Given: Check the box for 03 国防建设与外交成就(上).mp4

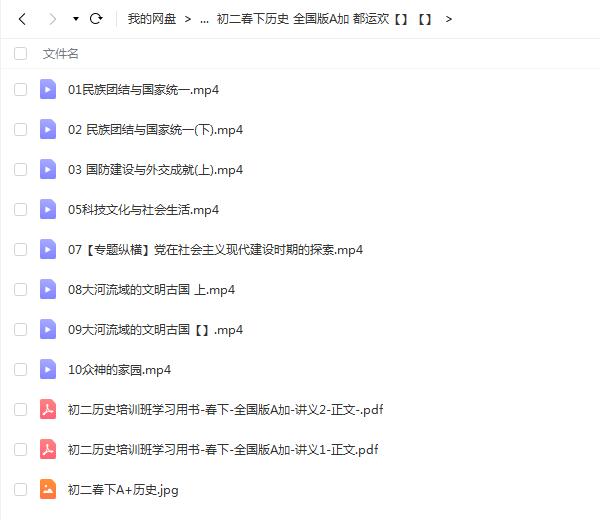Looking at the screenshot, I should point(20,170).
